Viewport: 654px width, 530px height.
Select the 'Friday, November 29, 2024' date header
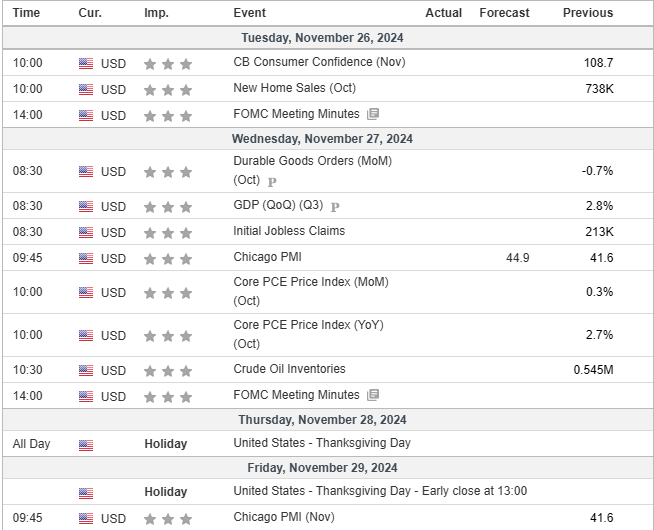coord(322,468)
